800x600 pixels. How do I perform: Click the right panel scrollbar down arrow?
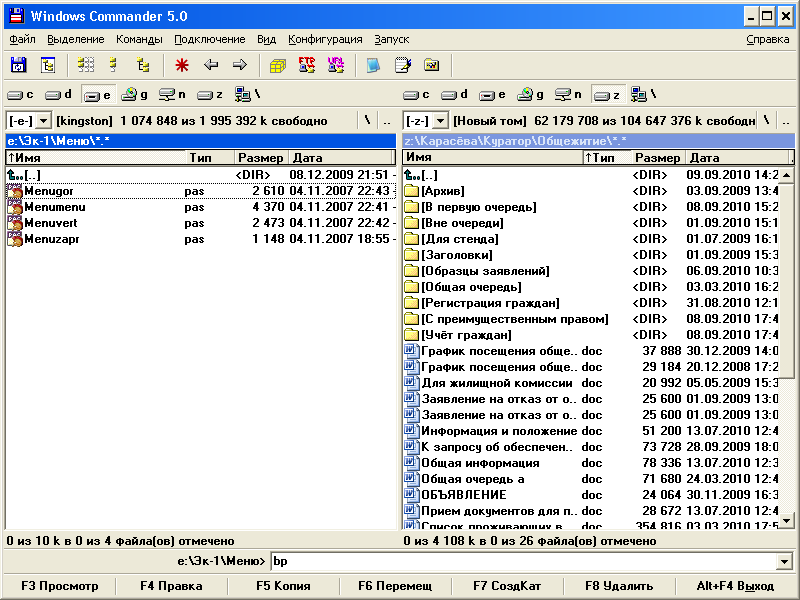[786, 520]
